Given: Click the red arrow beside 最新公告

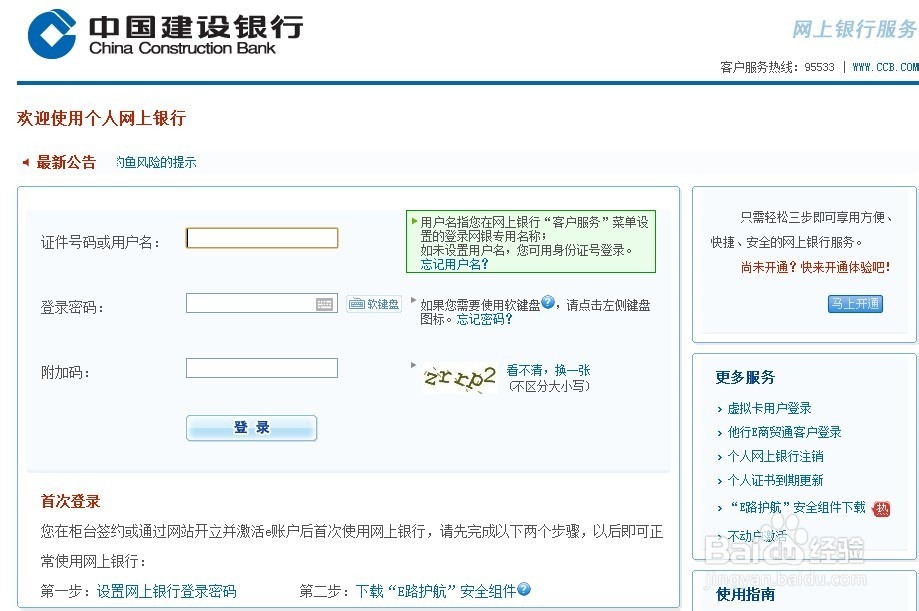Looking at the screenshot, I should pyautogui.click(x=24, y=162).
